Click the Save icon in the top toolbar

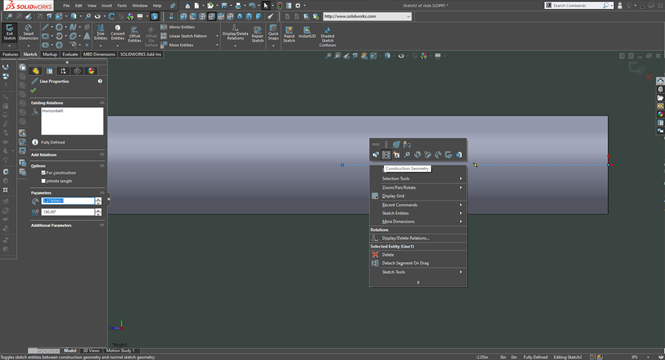click(x=224, y=6)
